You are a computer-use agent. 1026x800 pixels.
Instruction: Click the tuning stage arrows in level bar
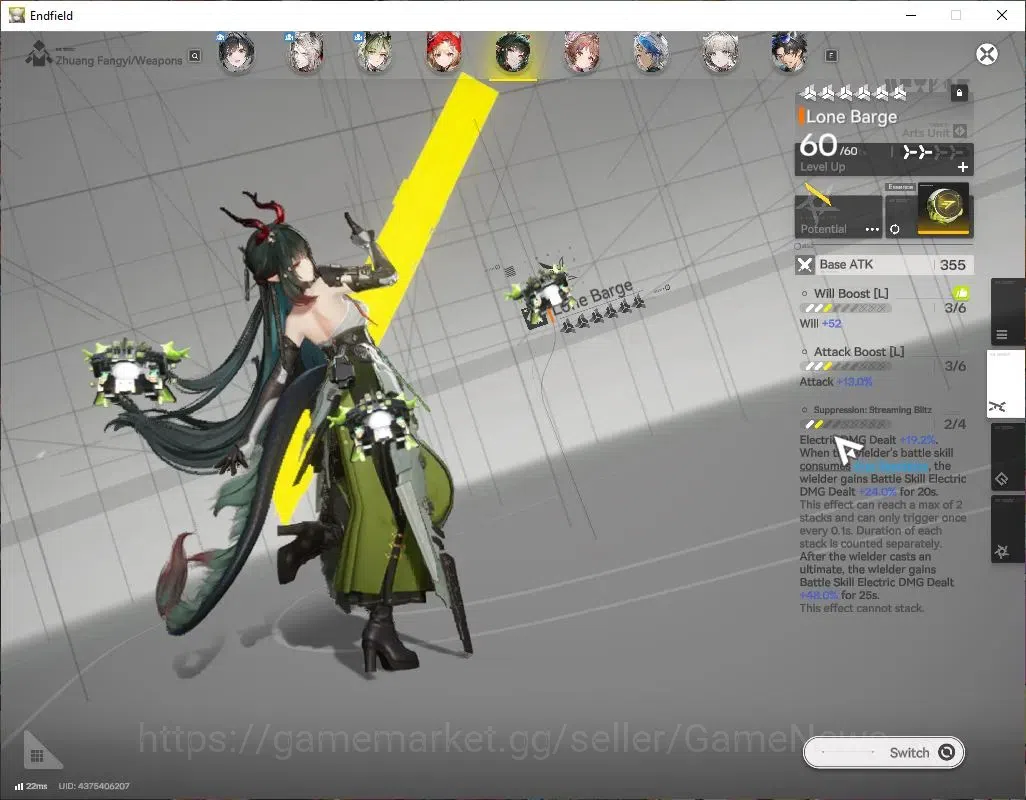tap(932, 152)
